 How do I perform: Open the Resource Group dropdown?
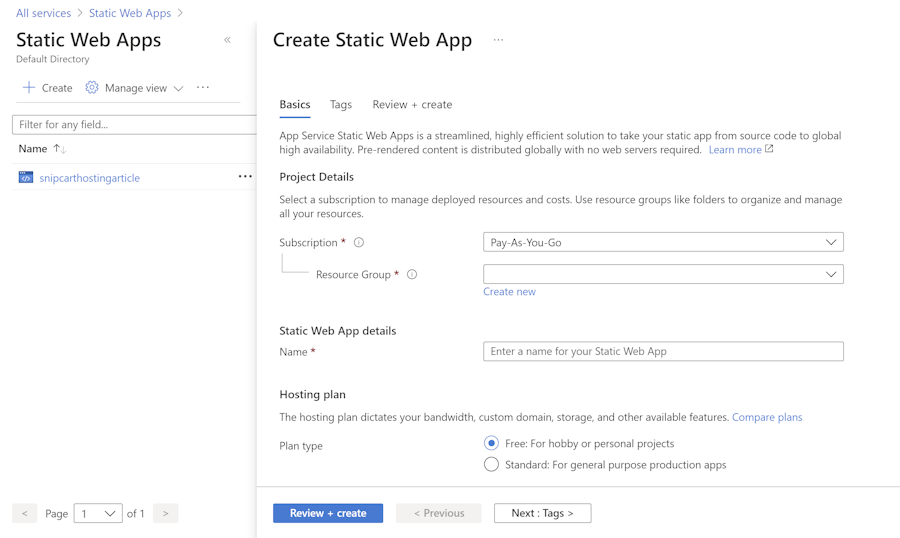663,274
